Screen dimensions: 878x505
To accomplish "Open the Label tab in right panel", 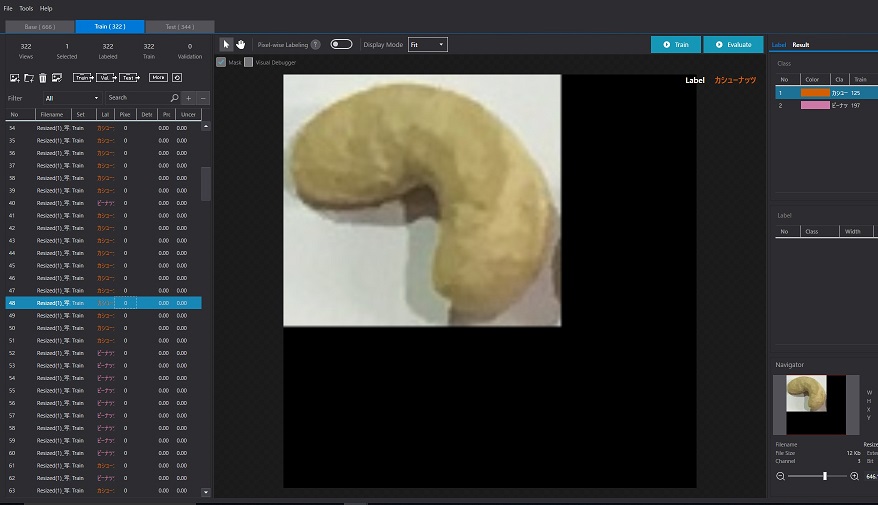I will pyautogui.click(x=779, y=45).
